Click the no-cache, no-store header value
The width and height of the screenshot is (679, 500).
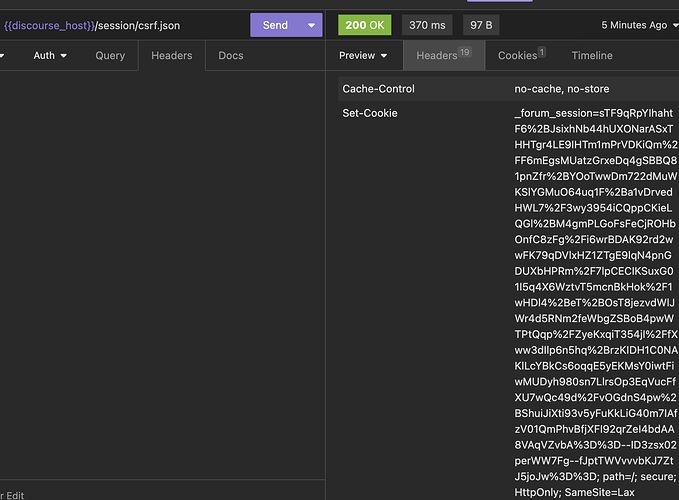click(x=562, y=89)
